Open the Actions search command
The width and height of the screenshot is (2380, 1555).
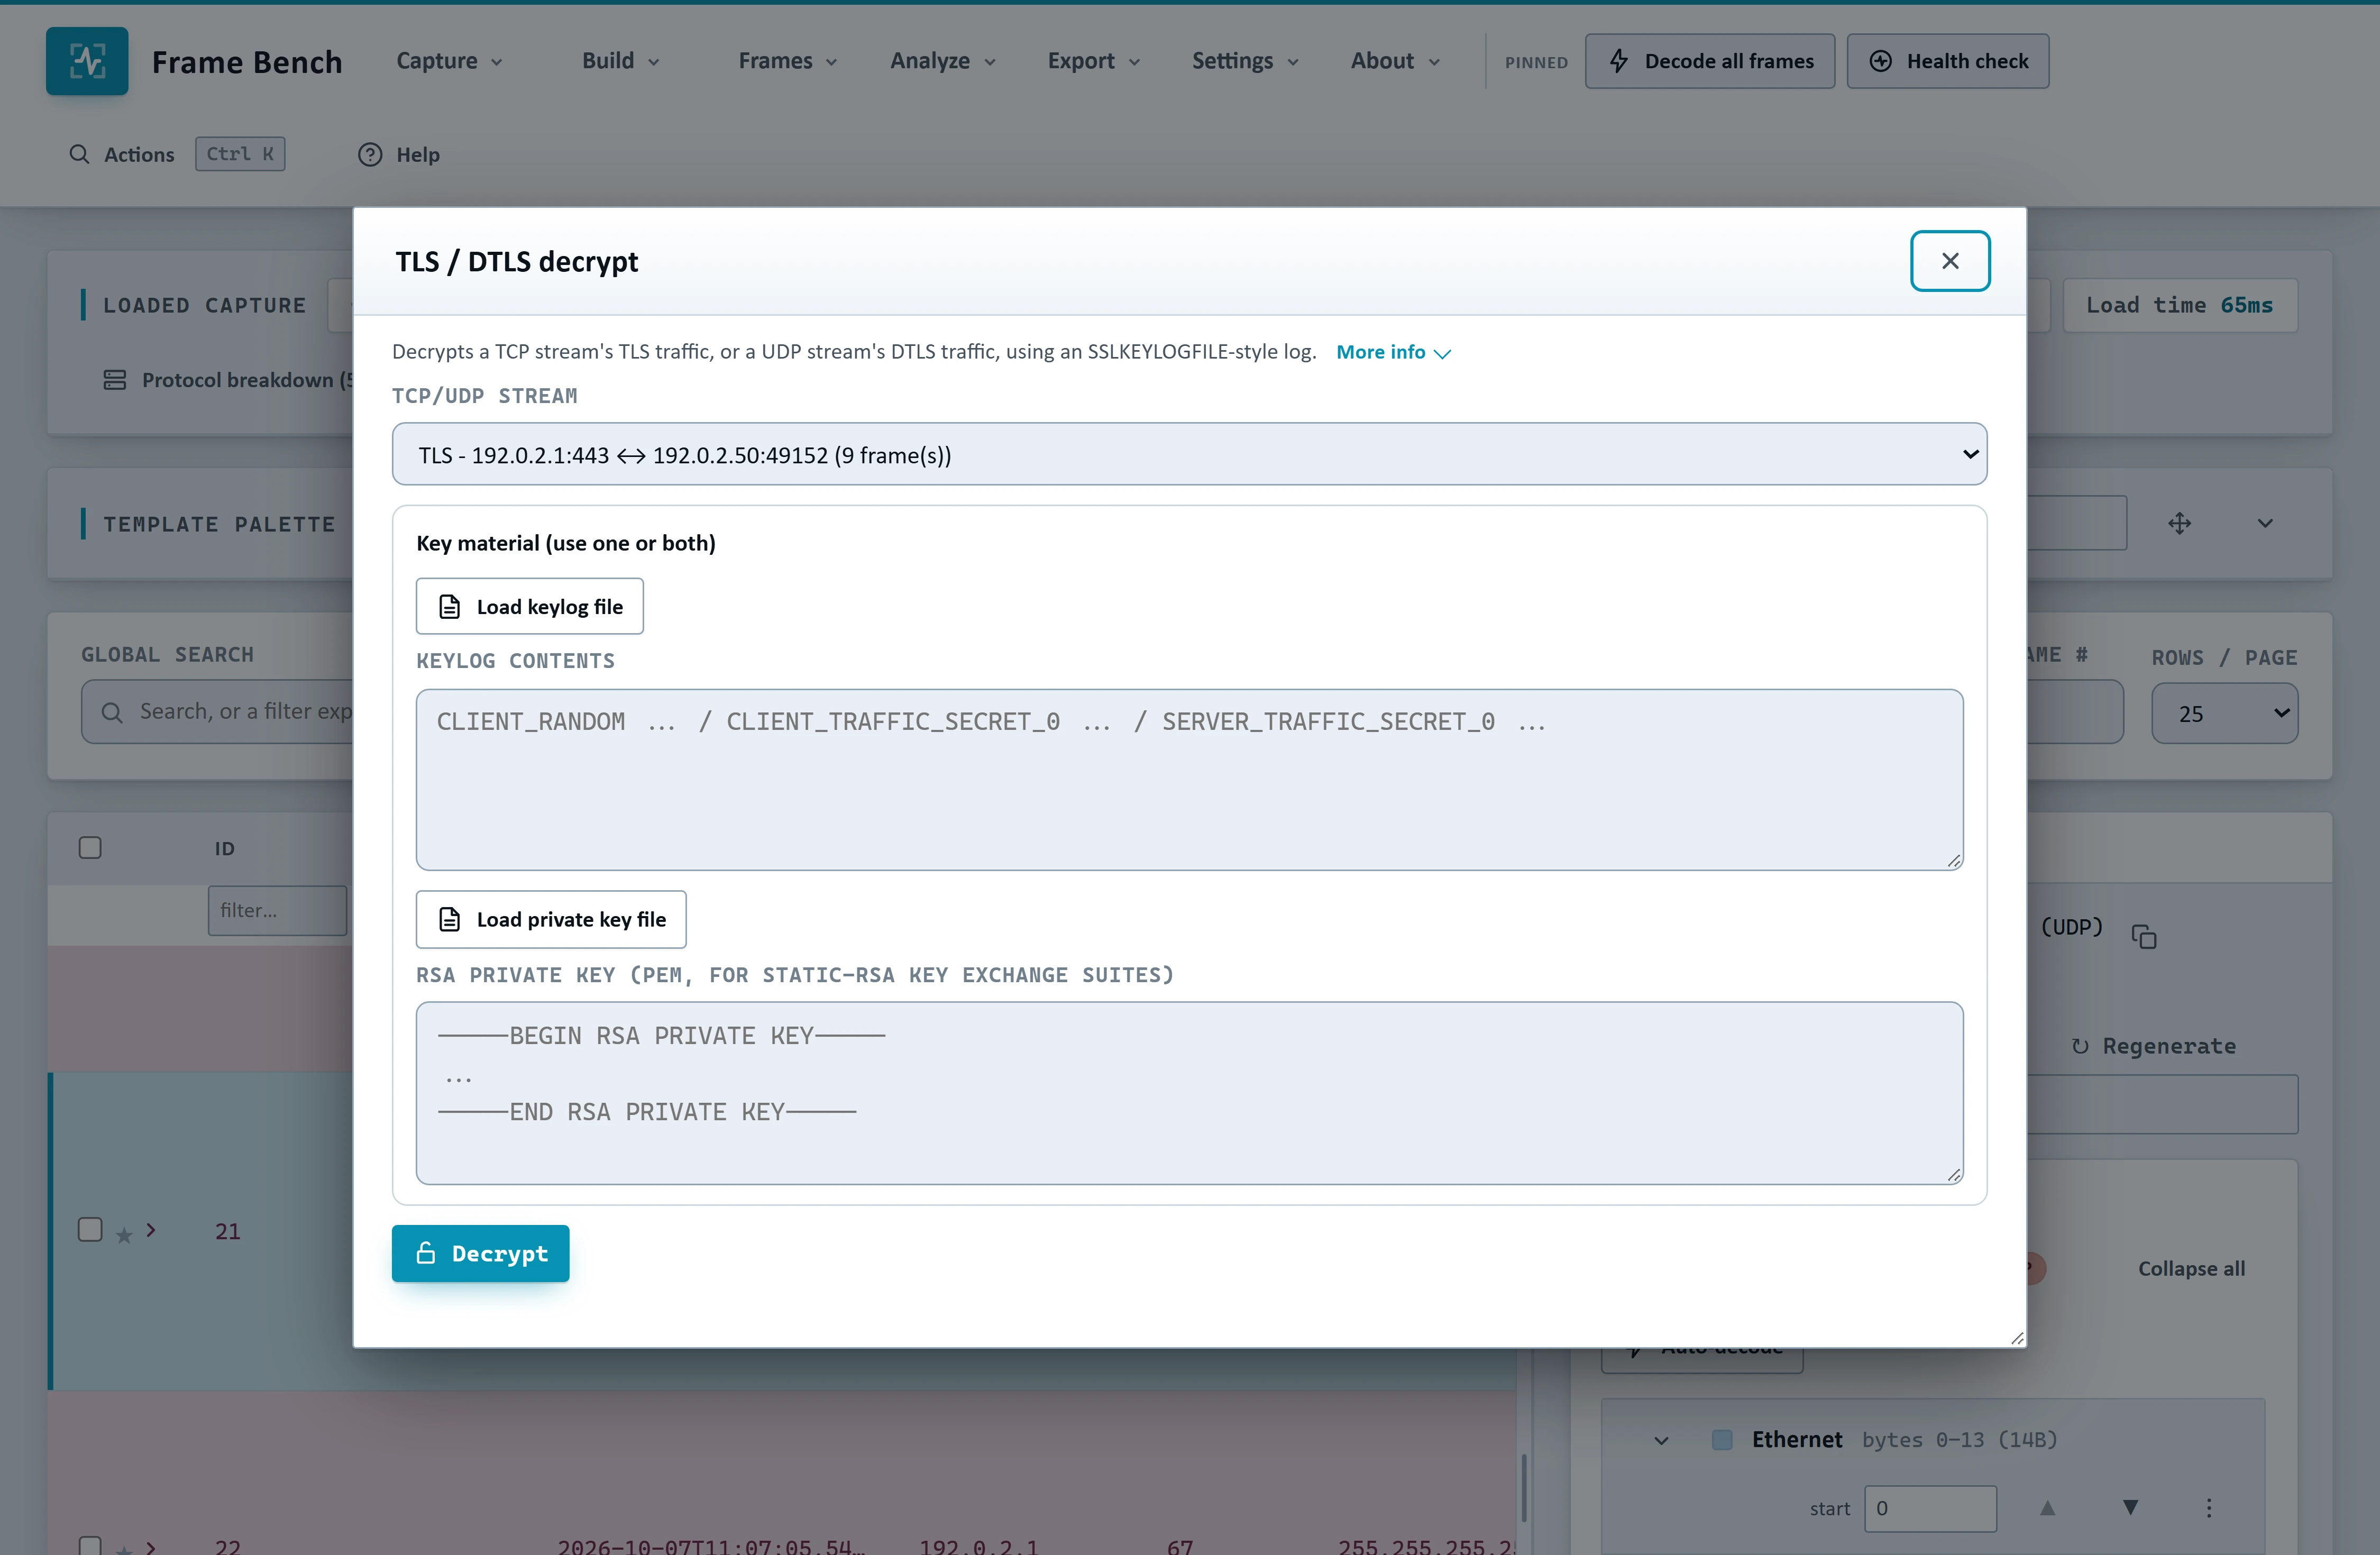point(176,154)
